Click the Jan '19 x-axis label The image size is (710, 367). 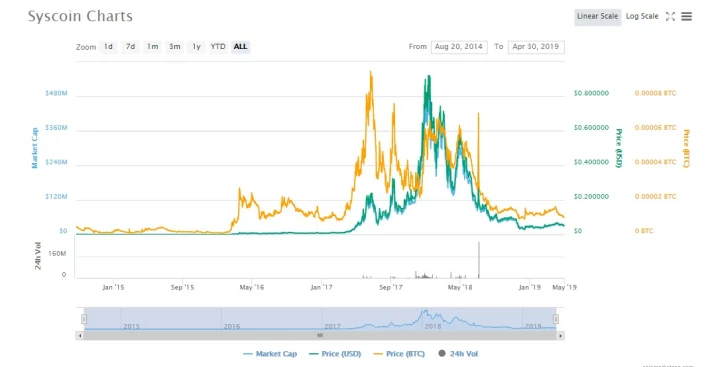point(529,287)
